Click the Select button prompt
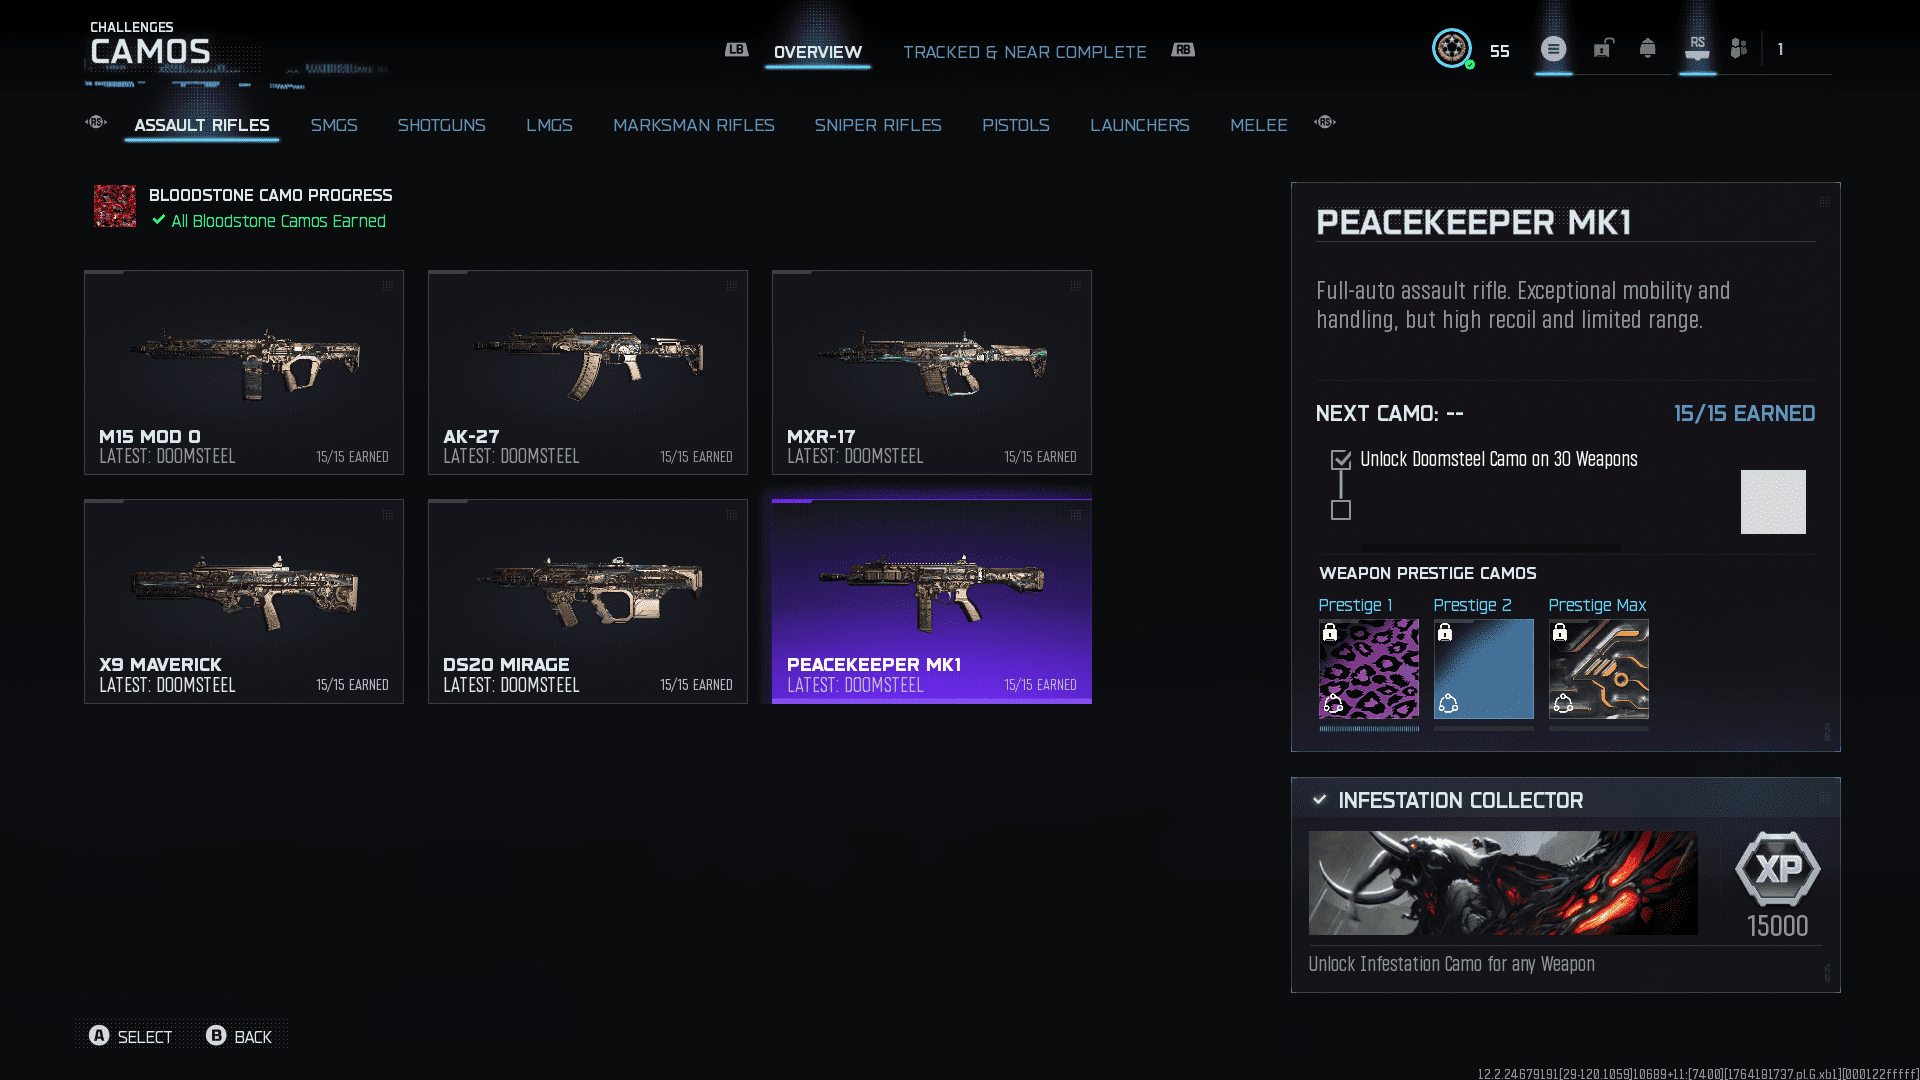 pyautogui.click(x=130, y=1036)
